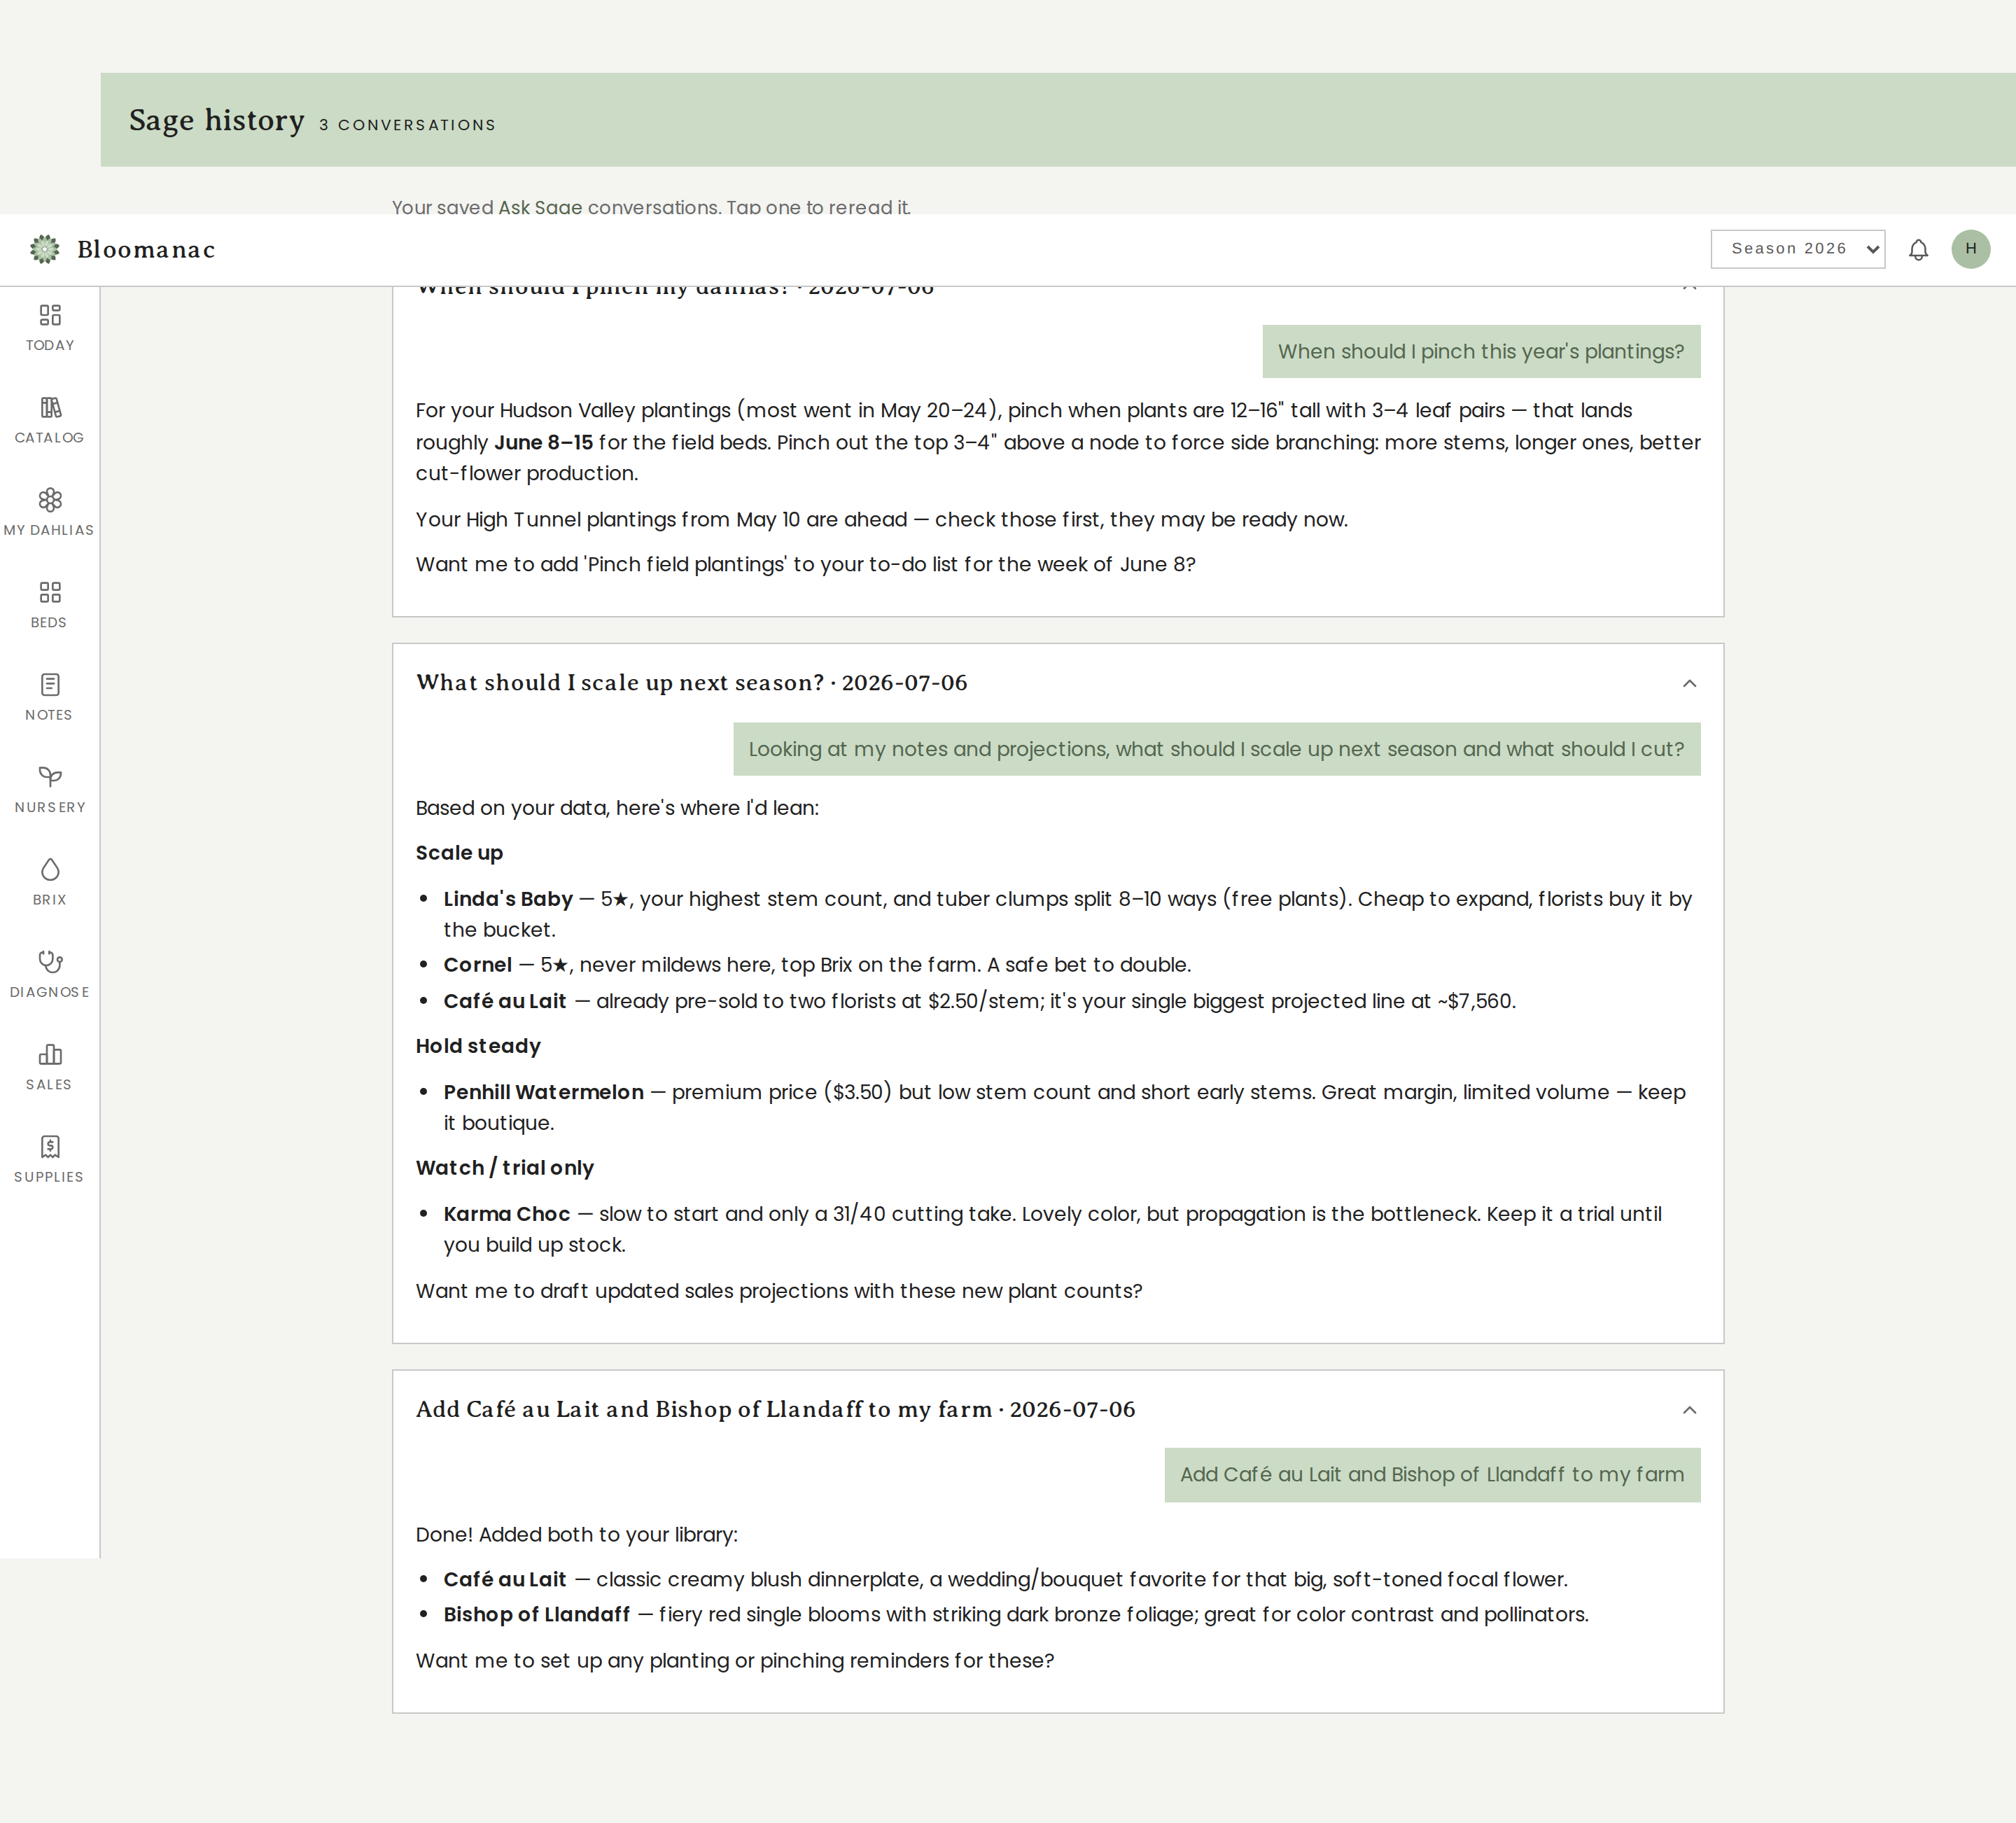Open the Diagnose tool
The image size is (2016, 1823).
click(x=50, y=975)
